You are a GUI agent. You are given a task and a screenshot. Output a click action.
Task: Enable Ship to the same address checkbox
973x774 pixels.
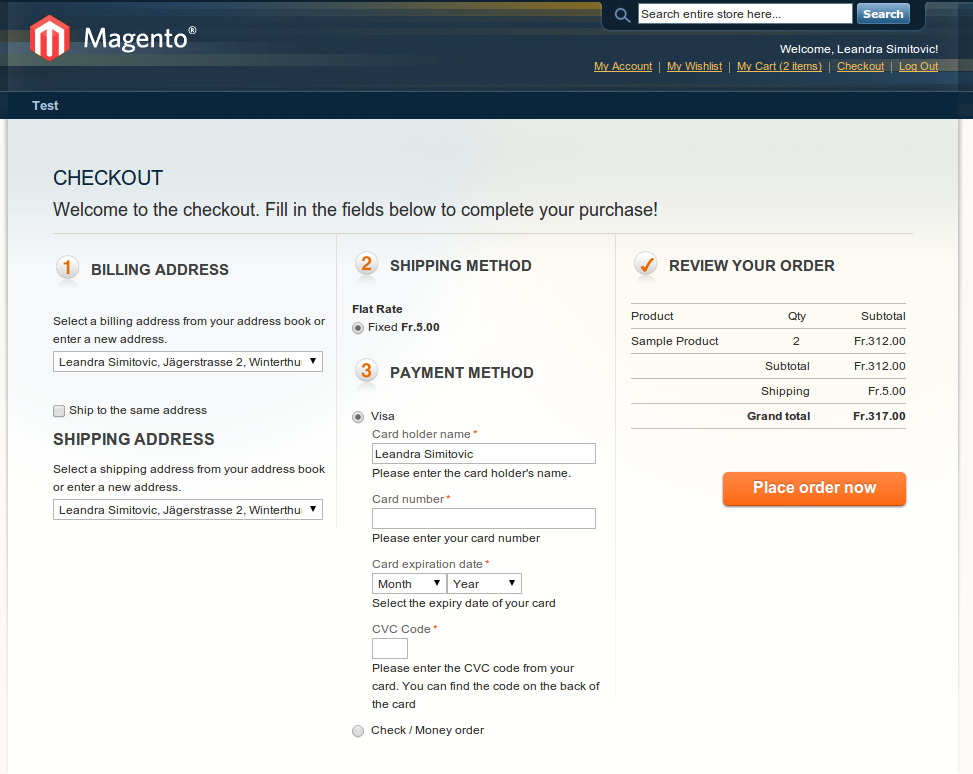click(x=59, y=411)
